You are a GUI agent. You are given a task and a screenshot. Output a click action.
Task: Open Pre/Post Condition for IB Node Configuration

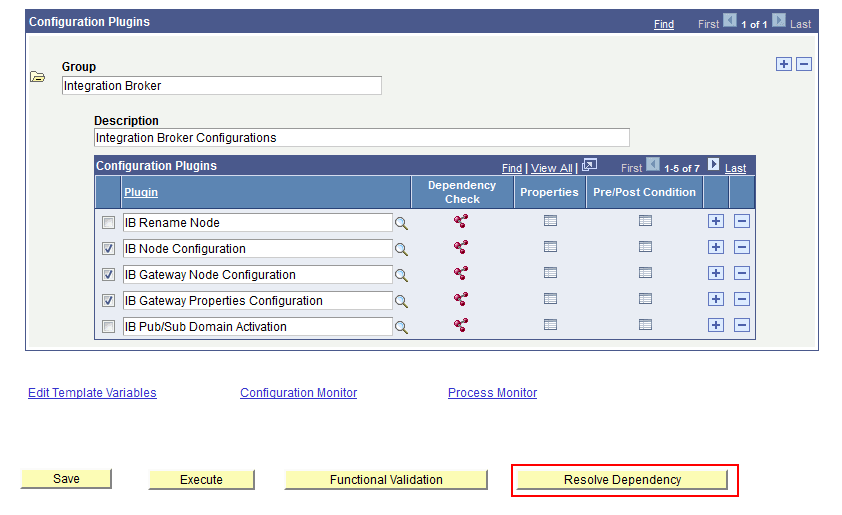pyautogui.click(x=645, y=246)
